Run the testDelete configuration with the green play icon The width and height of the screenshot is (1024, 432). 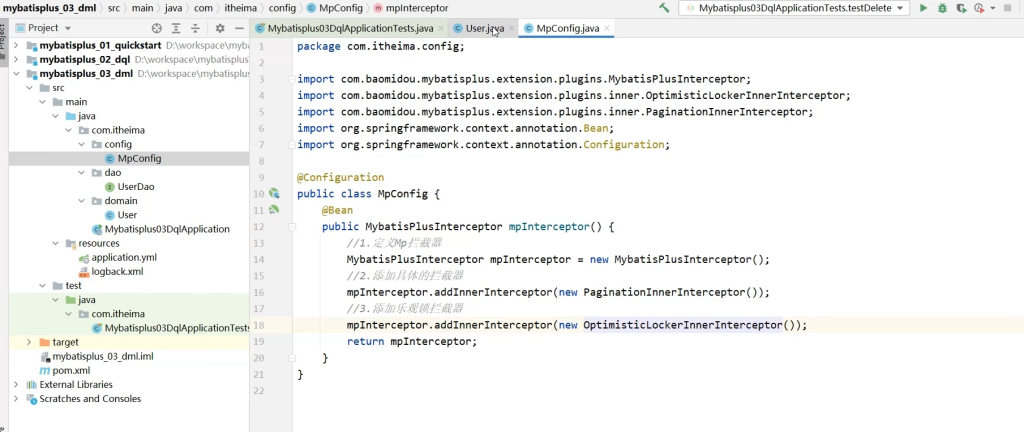click(923, 8)
